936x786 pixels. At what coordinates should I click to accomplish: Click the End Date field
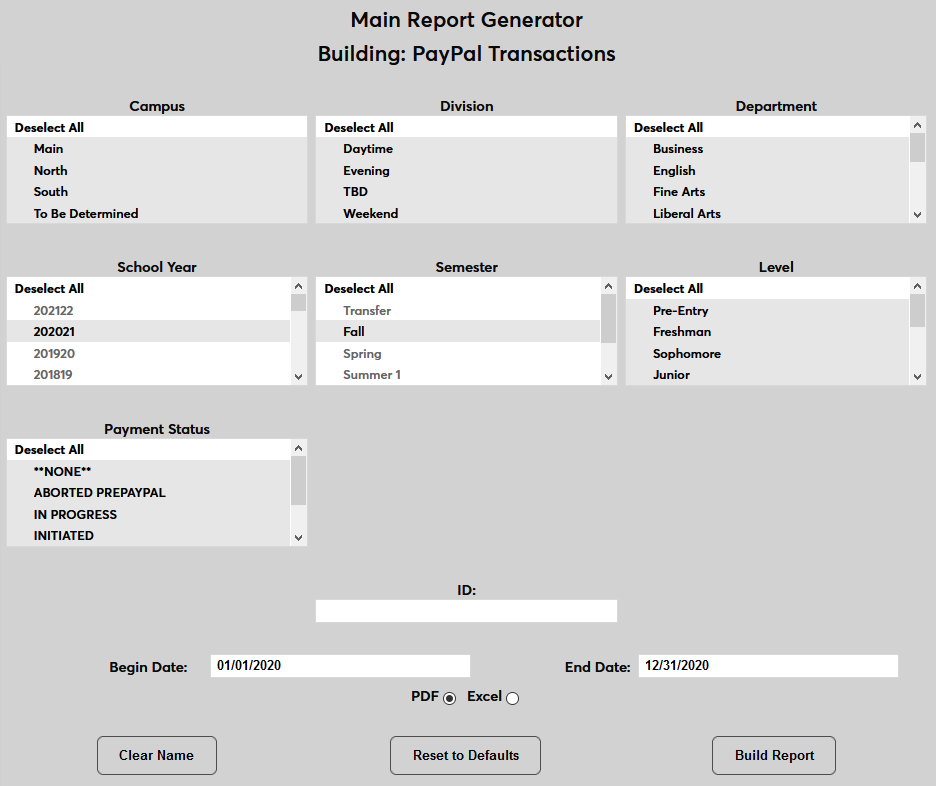click(768, 666)
